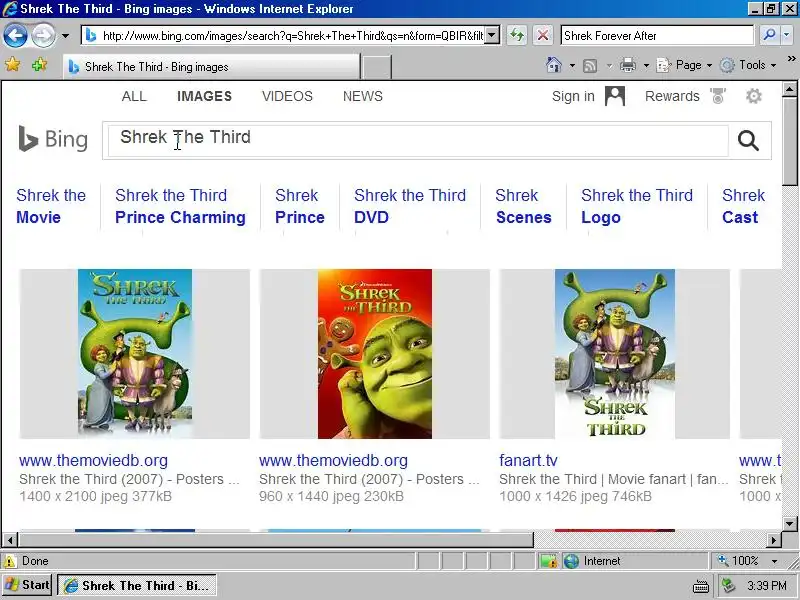800x600 pixels.
Task: Open Bing settings gear icon
Action: coord(754,96)
